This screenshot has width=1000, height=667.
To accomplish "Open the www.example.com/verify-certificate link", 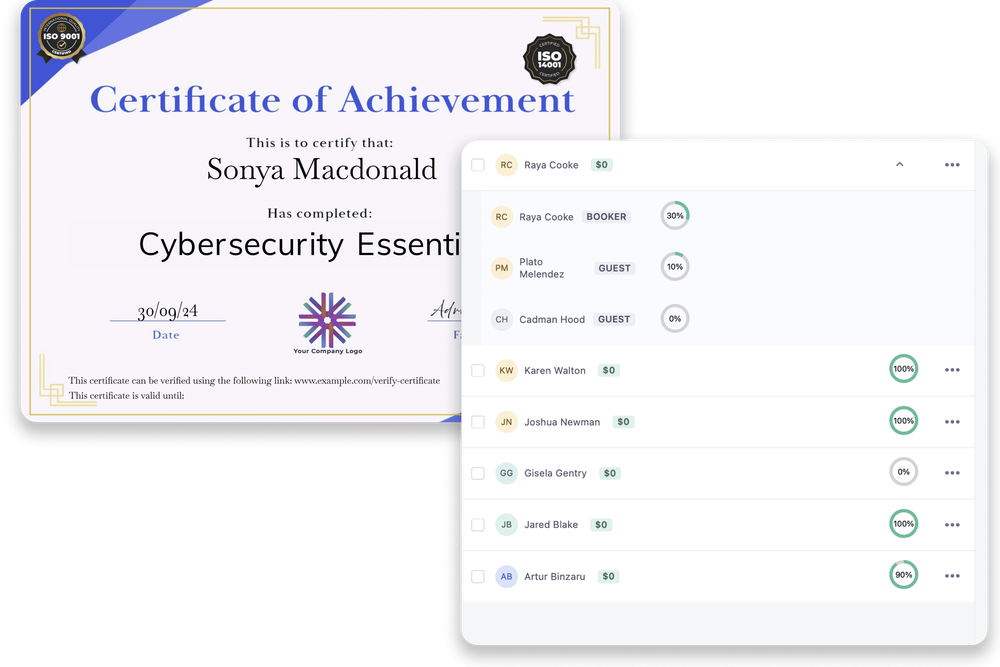I will 366,381.
